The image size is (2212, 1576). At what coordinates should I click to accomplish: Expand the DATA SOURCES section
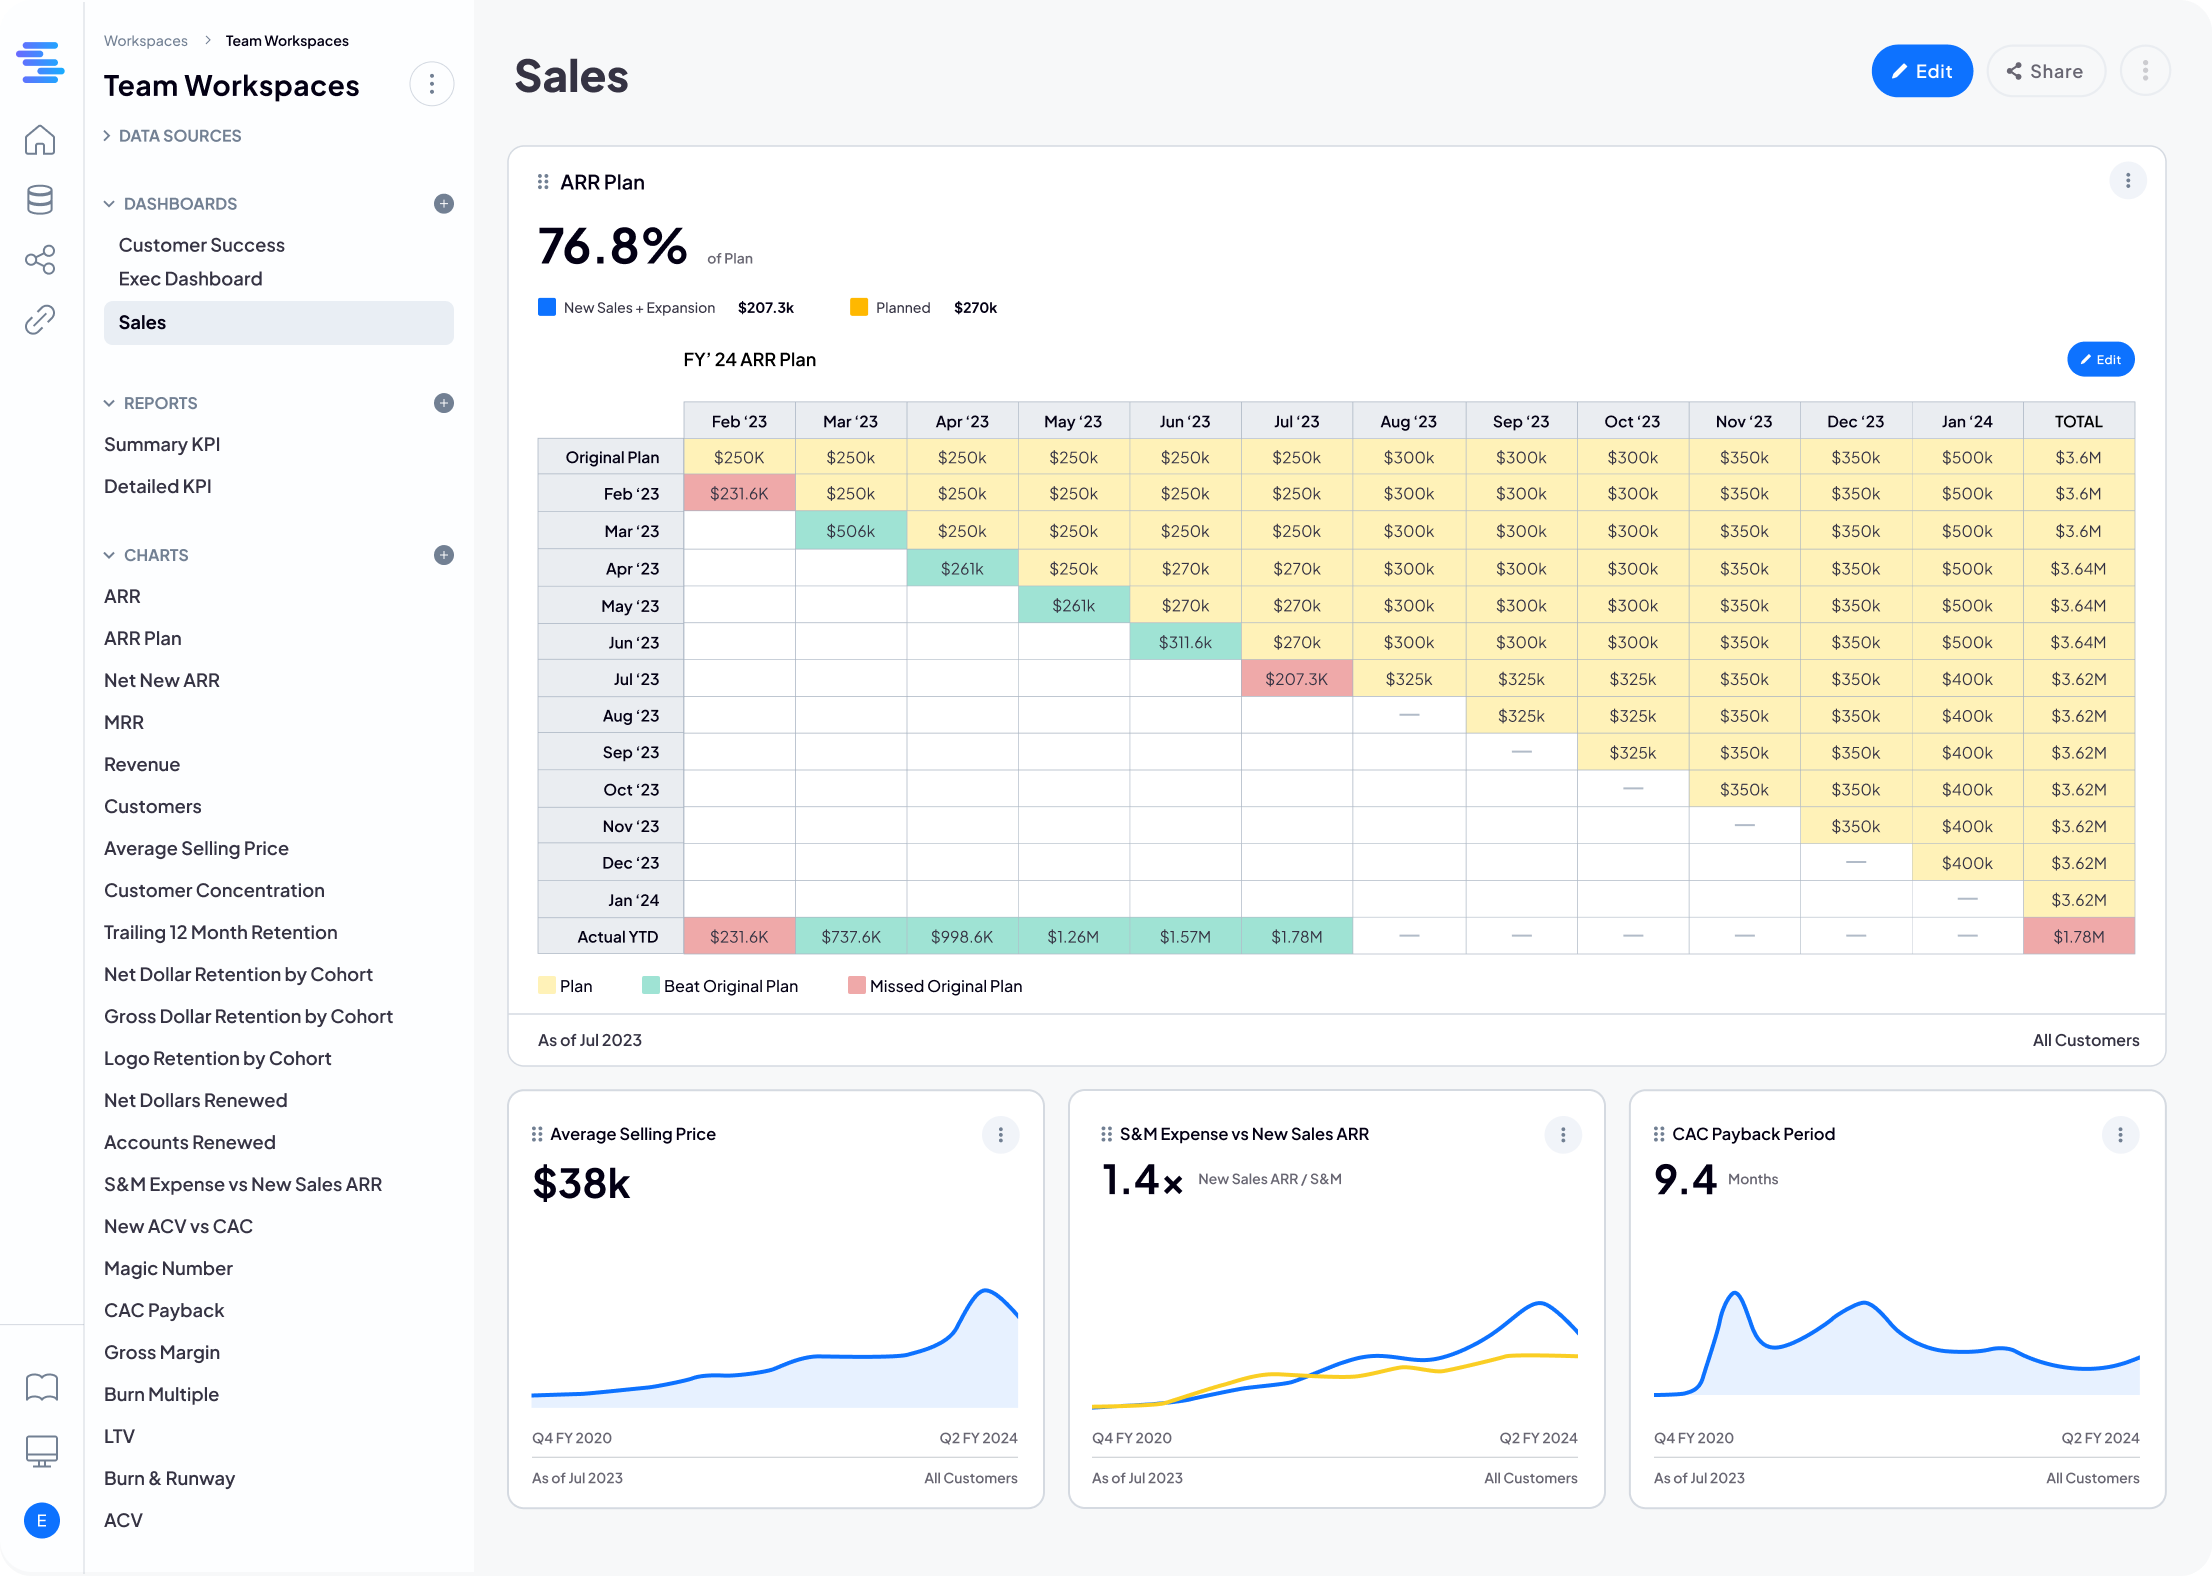(172, 136)
